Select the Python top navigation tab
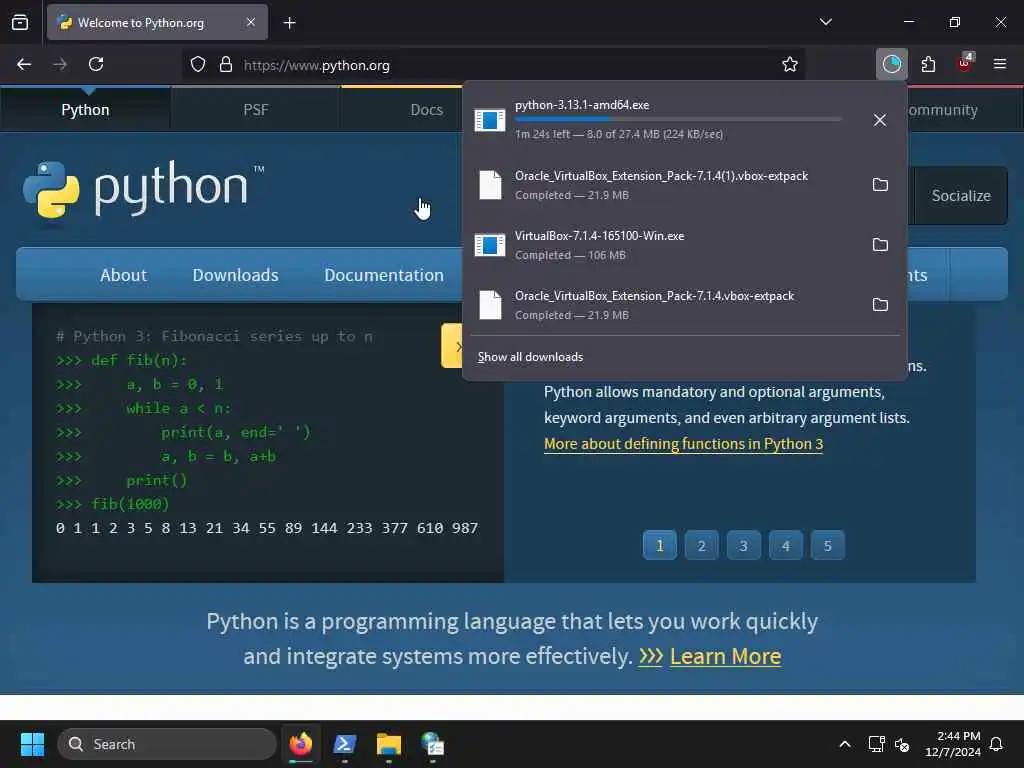Viewport: 1024px width, 768px height. (x=85, y=110)
